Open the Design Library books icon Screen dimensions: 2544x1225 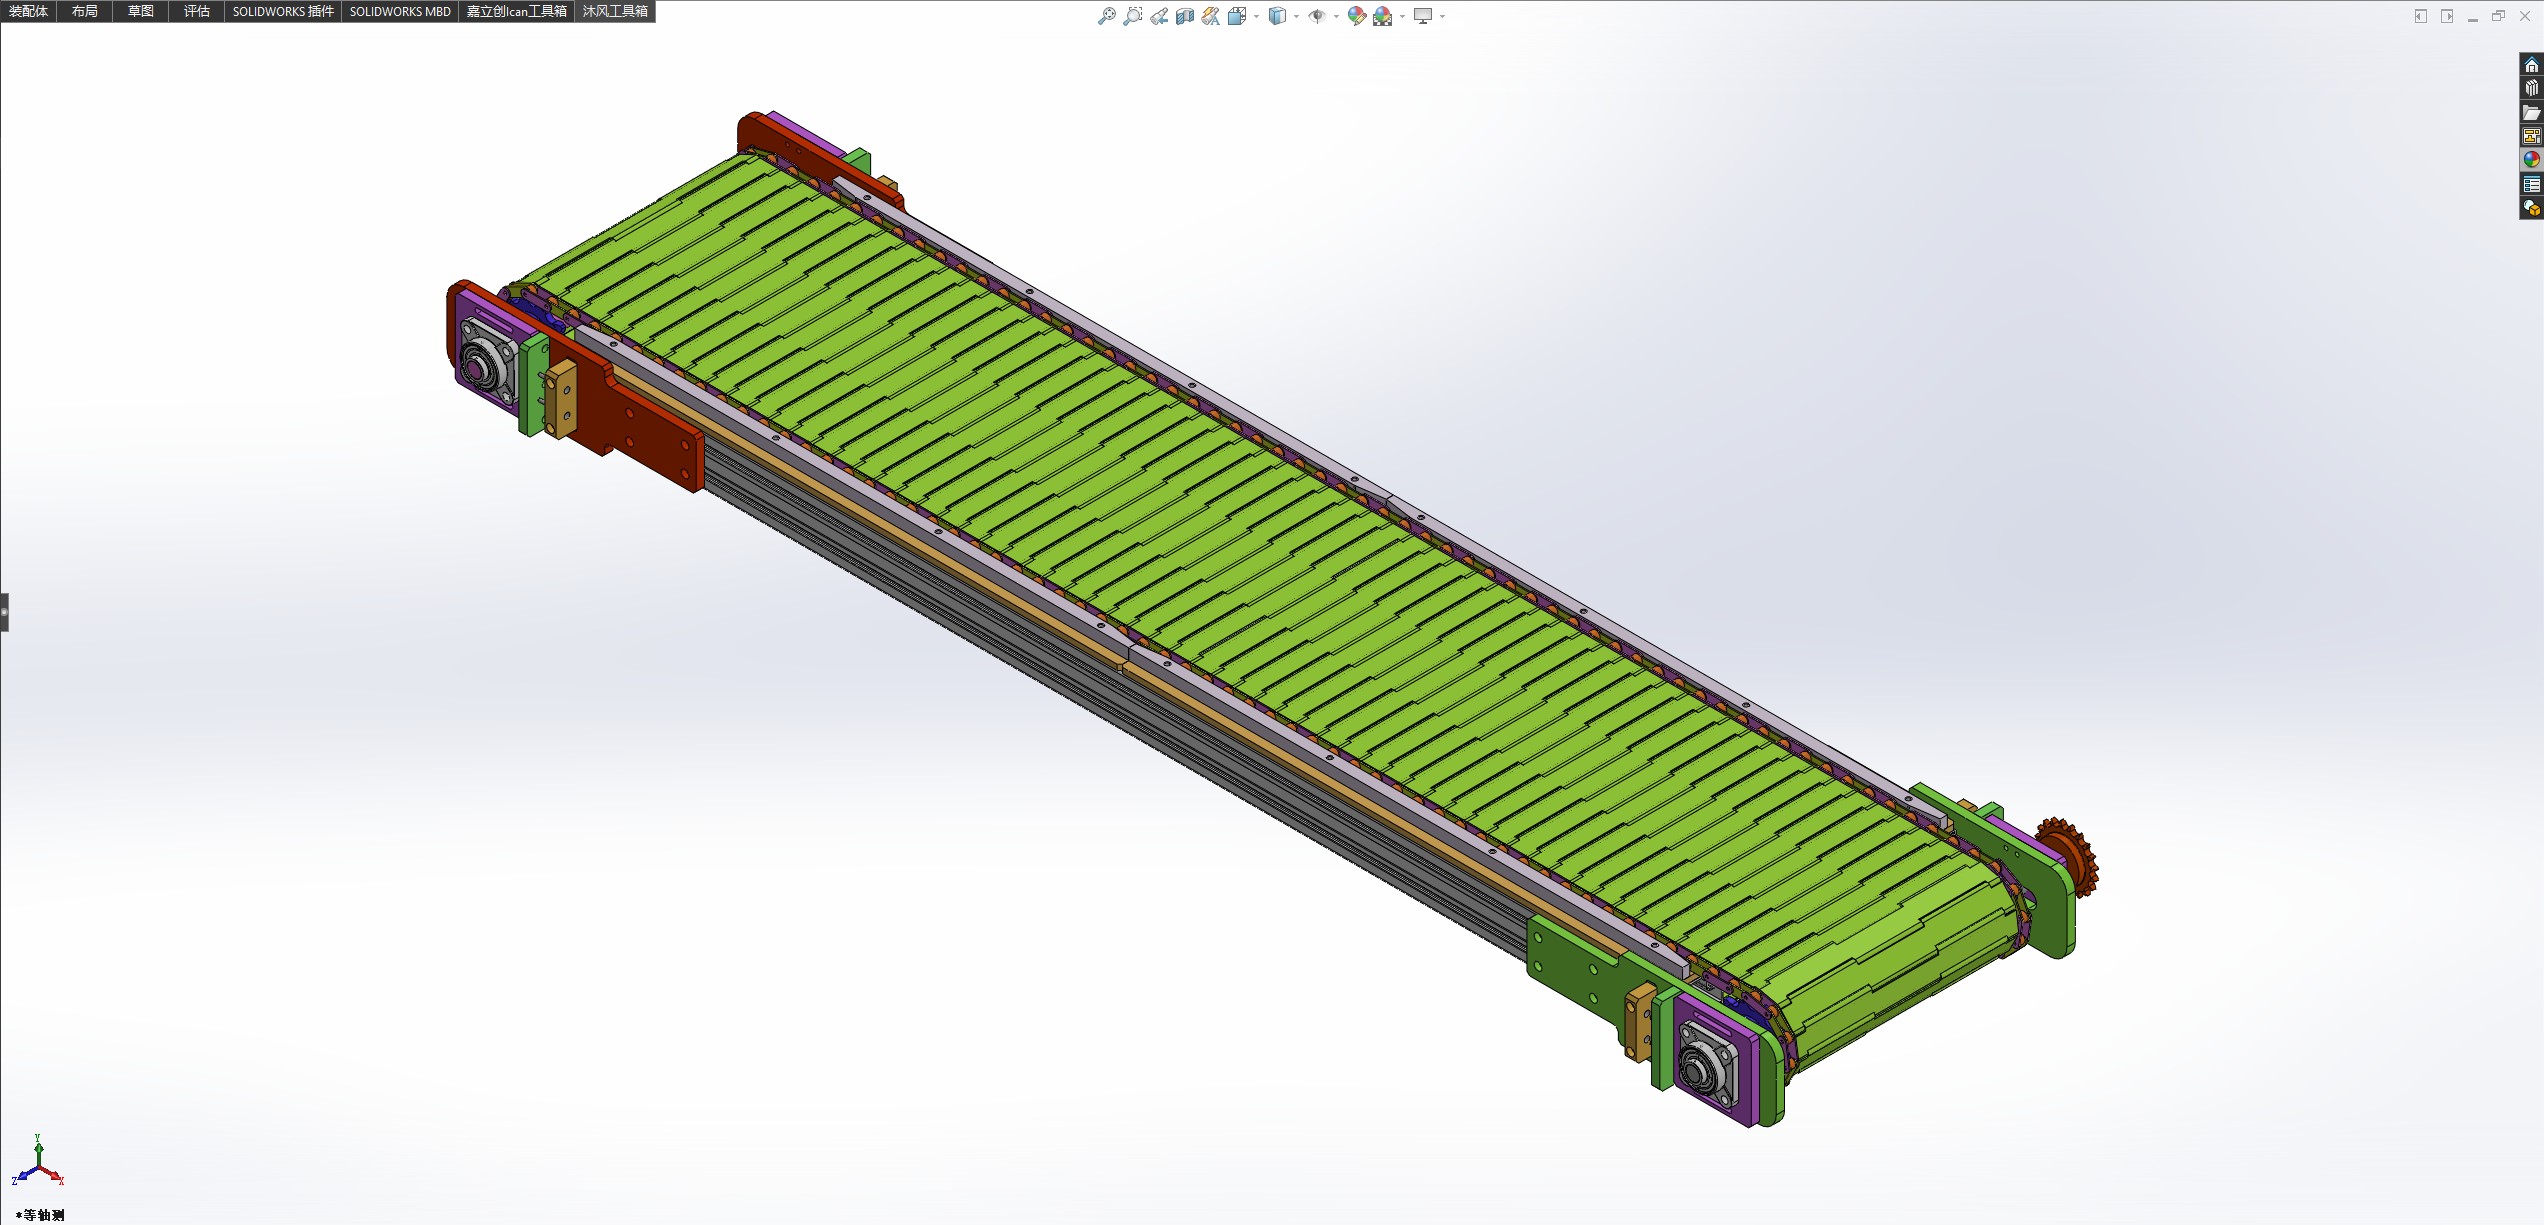click(2531, 88)
